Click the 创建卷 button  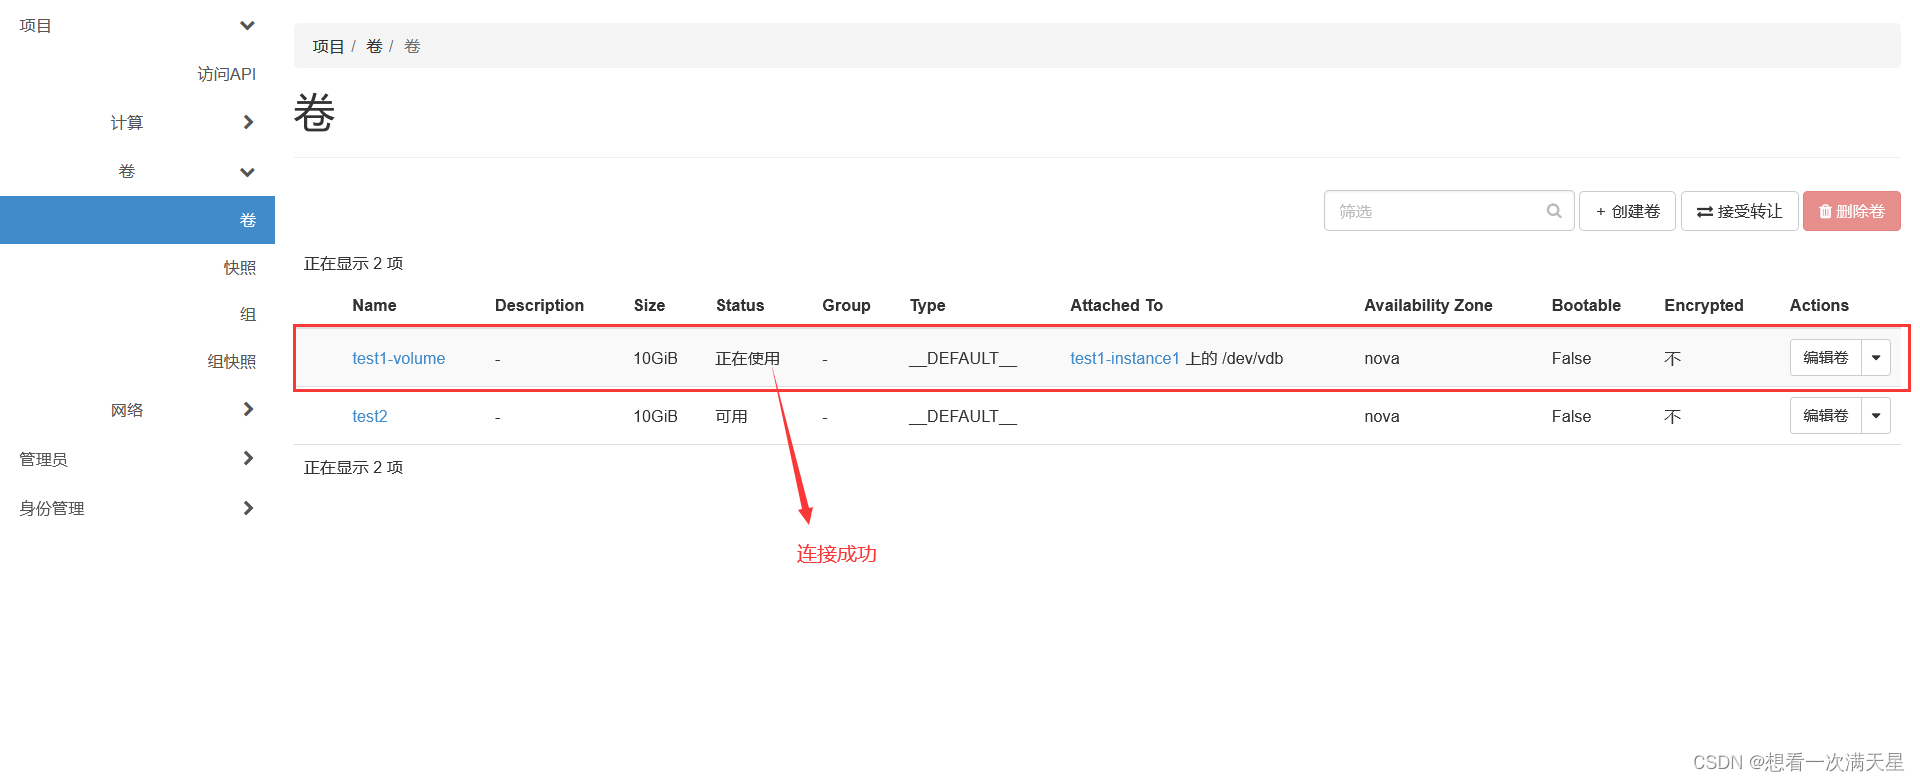click(1627, 211)
